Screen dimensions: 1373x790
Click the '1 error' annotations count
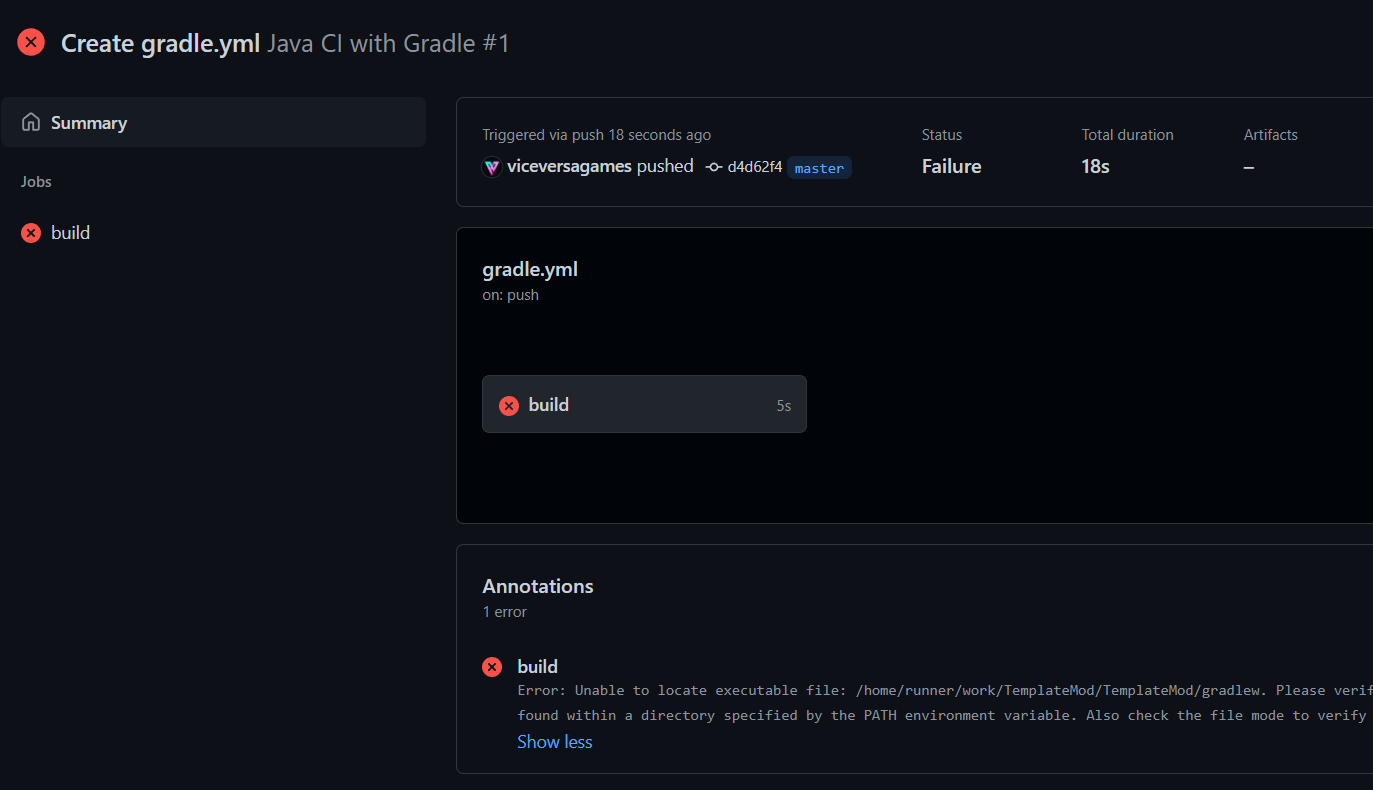point(504,612)
